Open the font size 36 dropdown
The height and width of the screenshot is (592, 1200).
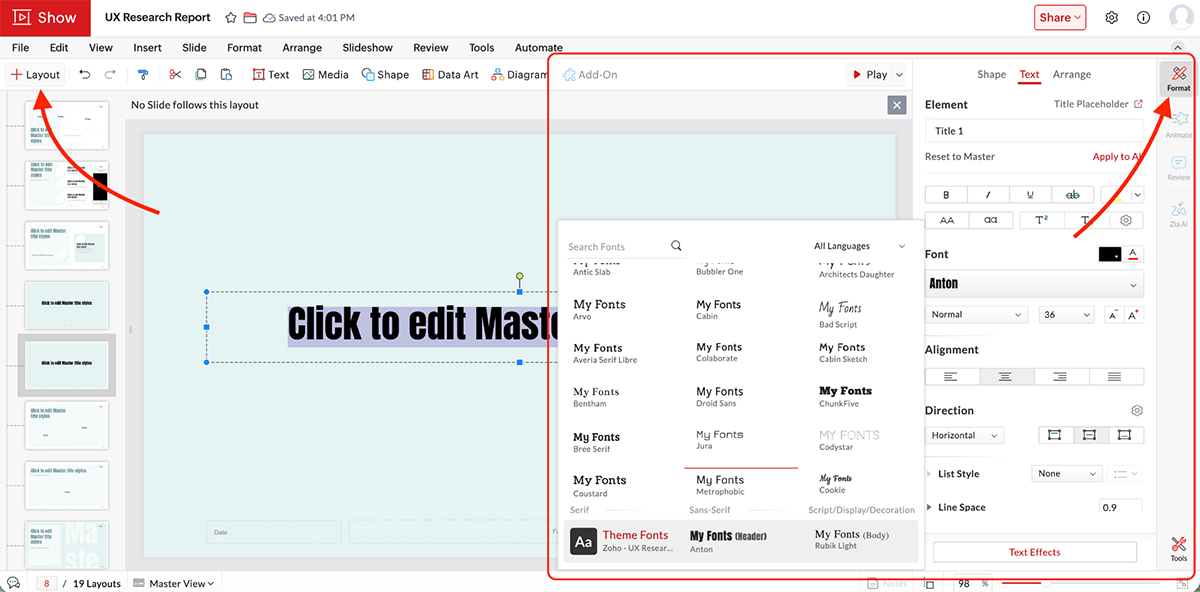click(1066, 314)
